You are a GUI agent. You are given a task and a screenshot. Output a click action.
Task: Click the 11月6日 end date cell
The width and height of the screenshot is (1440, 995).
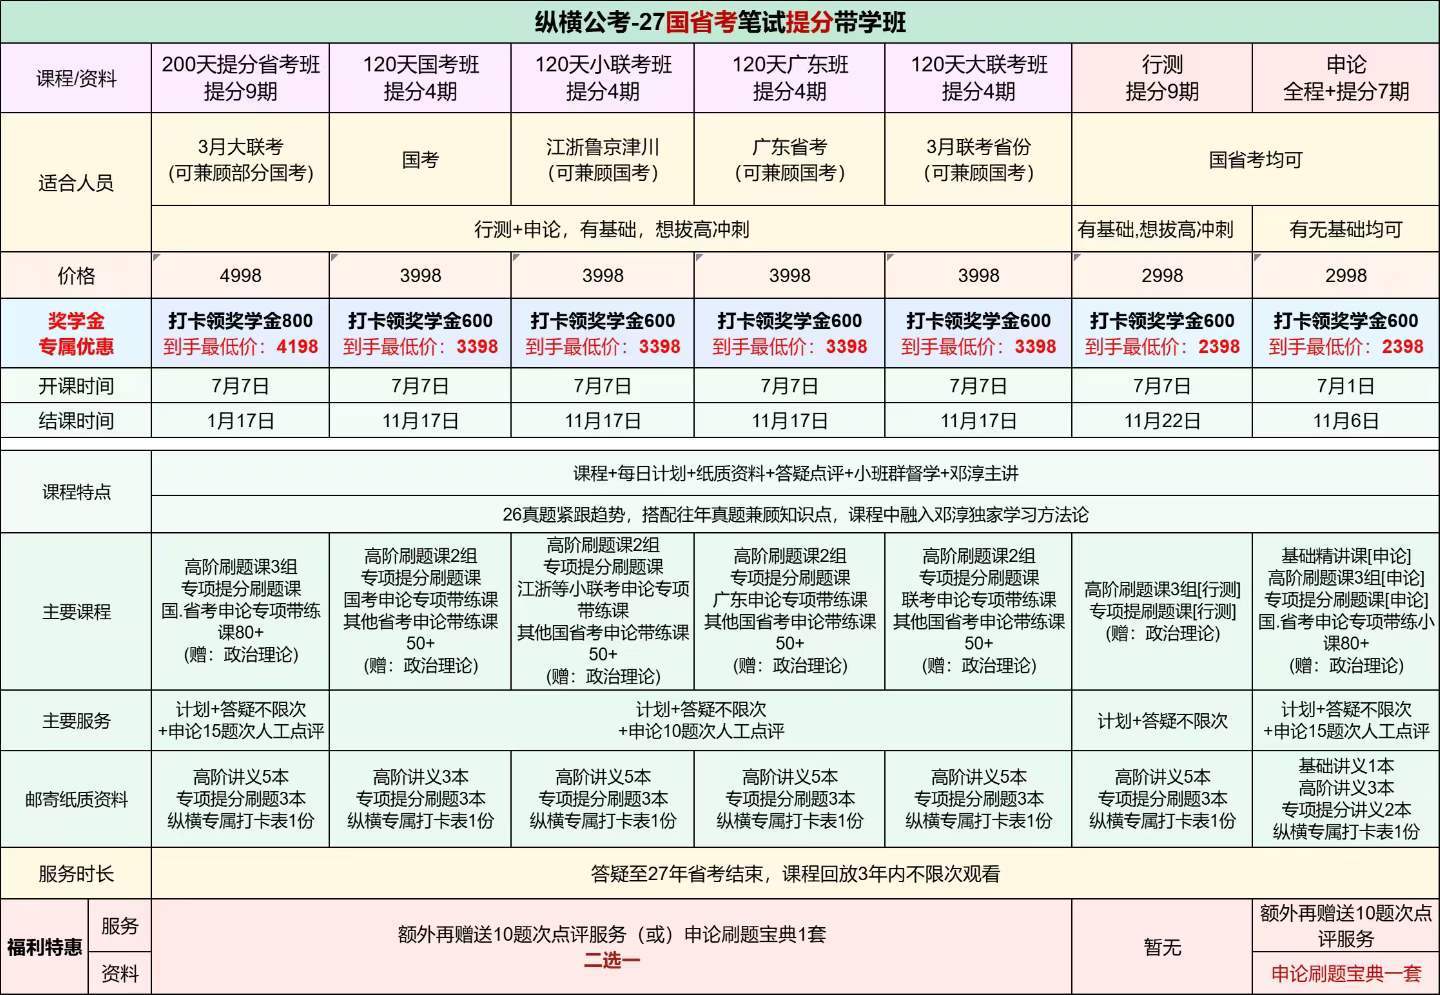[1346, 420]
